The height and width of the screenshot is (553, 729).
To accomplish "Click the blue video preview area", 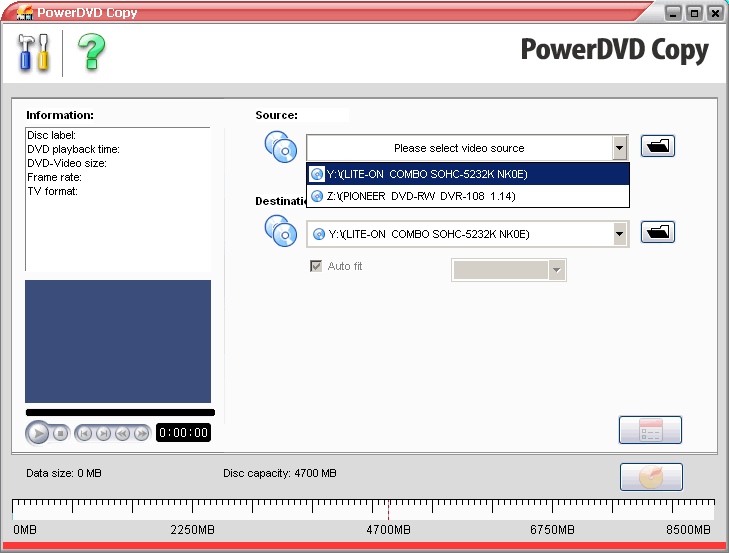I will (118, 341).
